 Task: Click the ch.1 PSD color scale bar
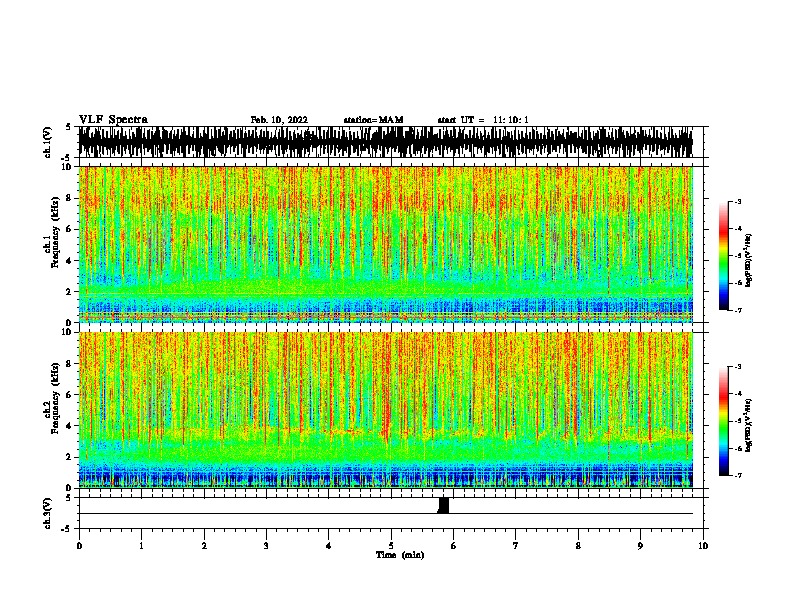pyautogui.click(x=723, y=256)
